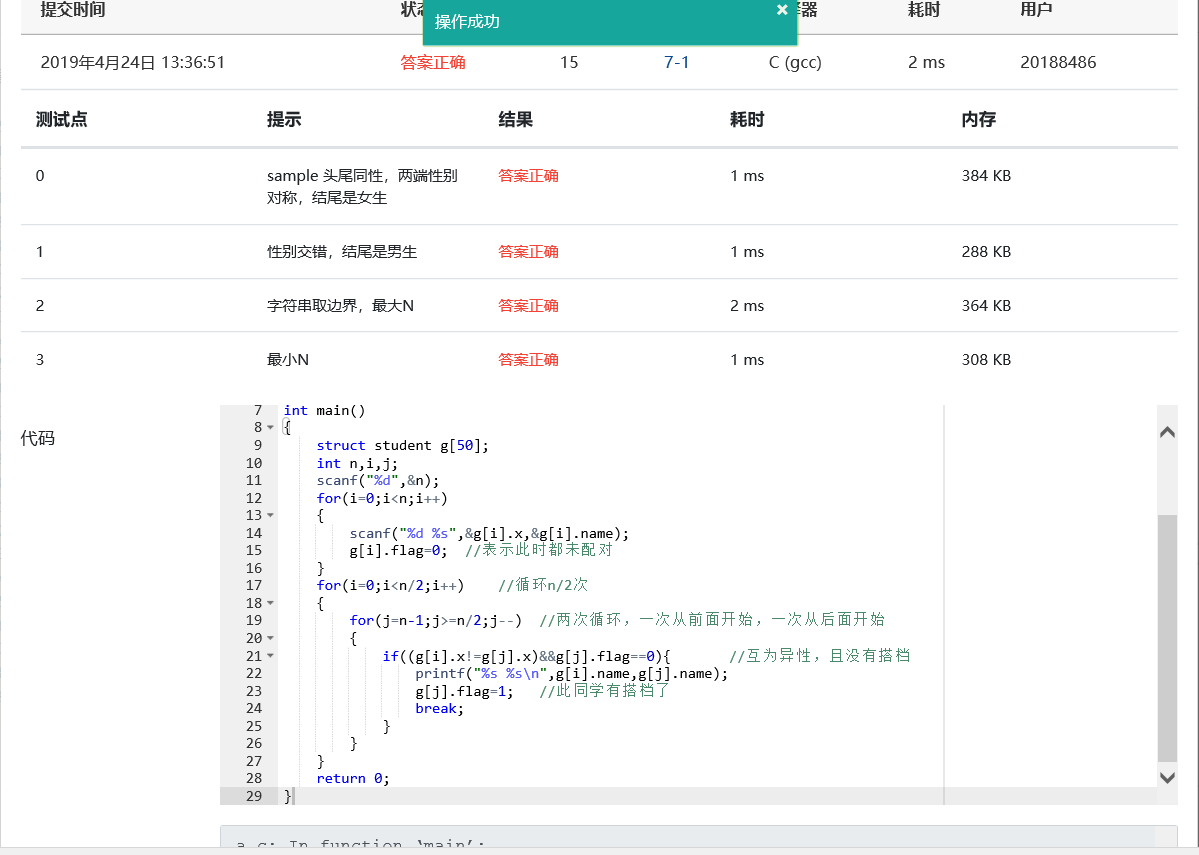Click test point 1 hint 性别交错
The height and width of the screenshot is (855, 1199).
click(342, 252)
